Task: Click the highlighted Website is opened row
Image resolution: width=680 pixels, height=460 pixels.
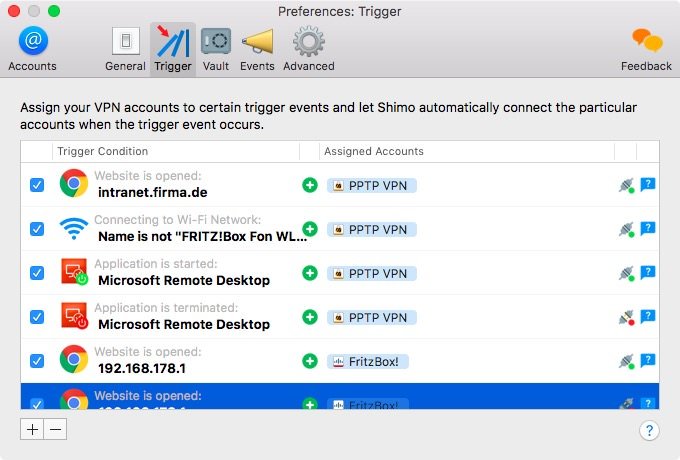Action: pyautogui.click(x=340, y=396)
